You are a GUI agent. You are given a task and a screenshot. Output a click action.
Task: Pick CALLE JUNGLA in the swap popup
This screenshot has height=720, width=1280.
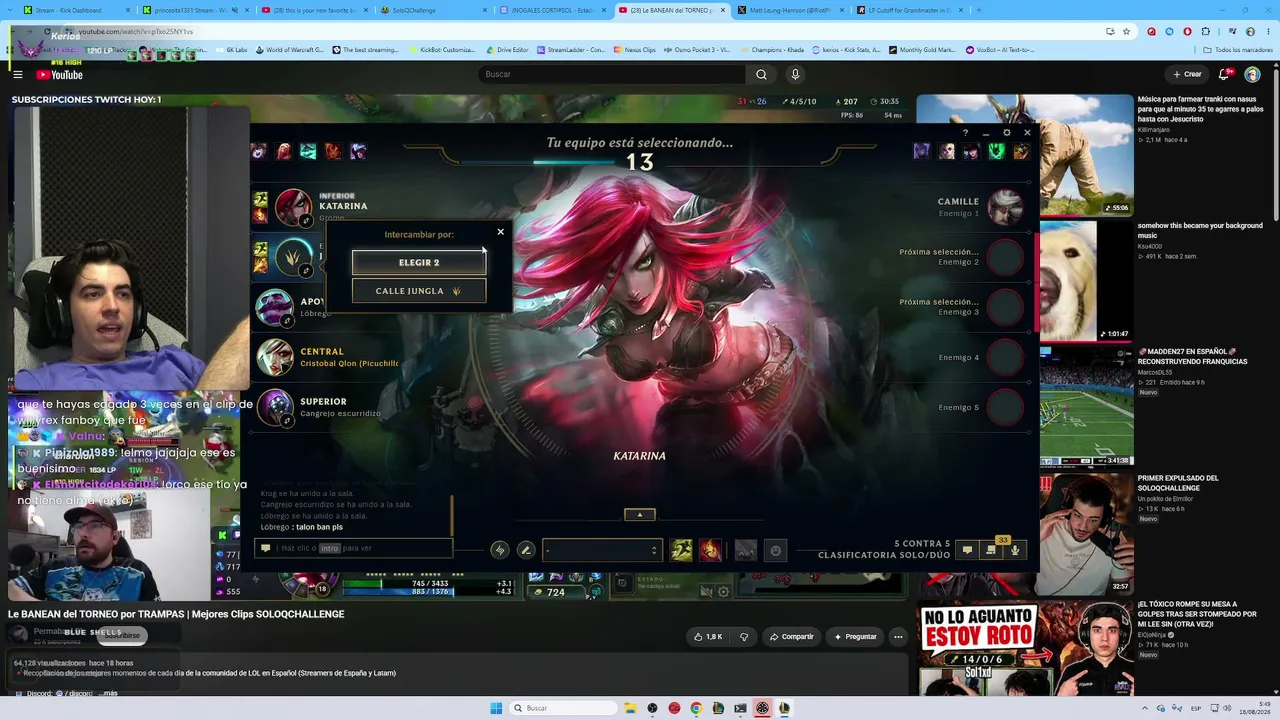[x=419, y=291]
